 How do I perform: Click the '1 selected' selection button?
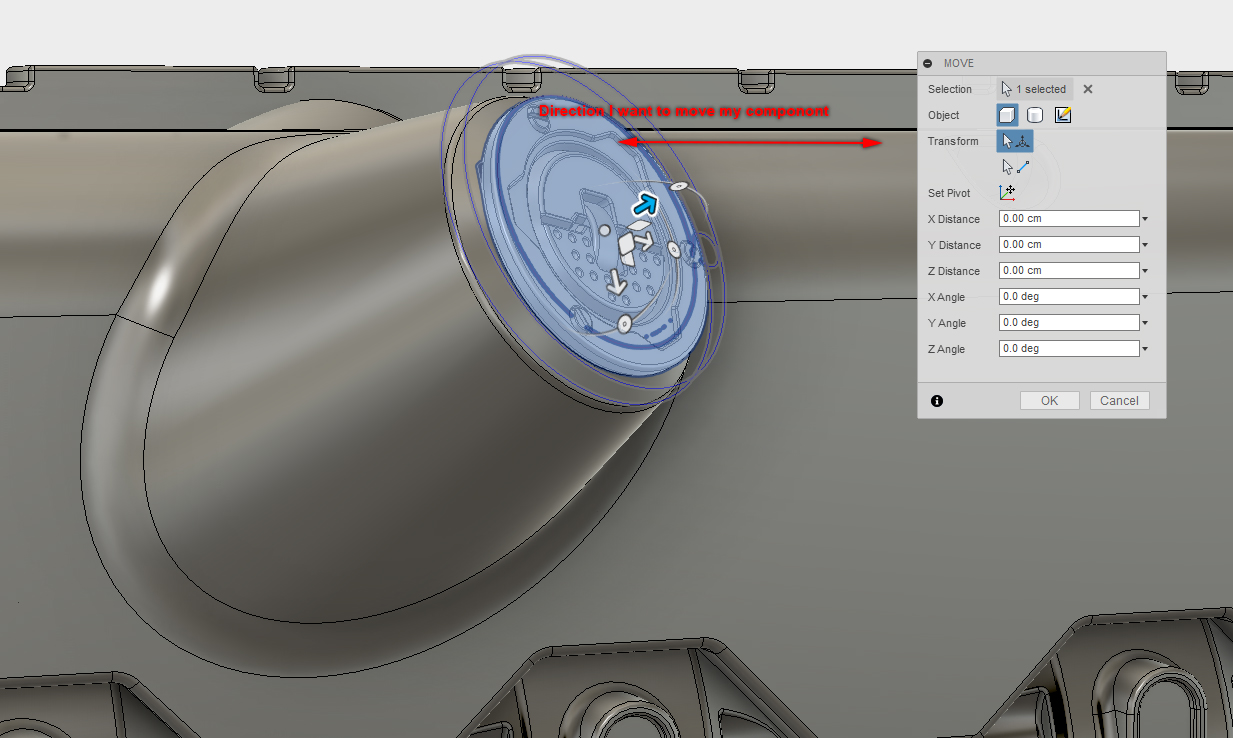point(1035,89)
